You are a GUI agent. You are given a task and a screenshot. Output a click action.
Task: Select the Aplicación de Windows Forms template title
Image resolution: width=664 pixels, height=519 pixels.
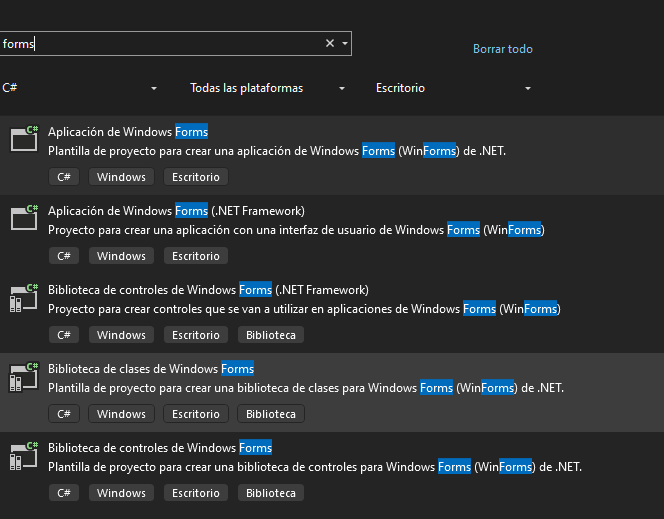click(x=128, y=132)
